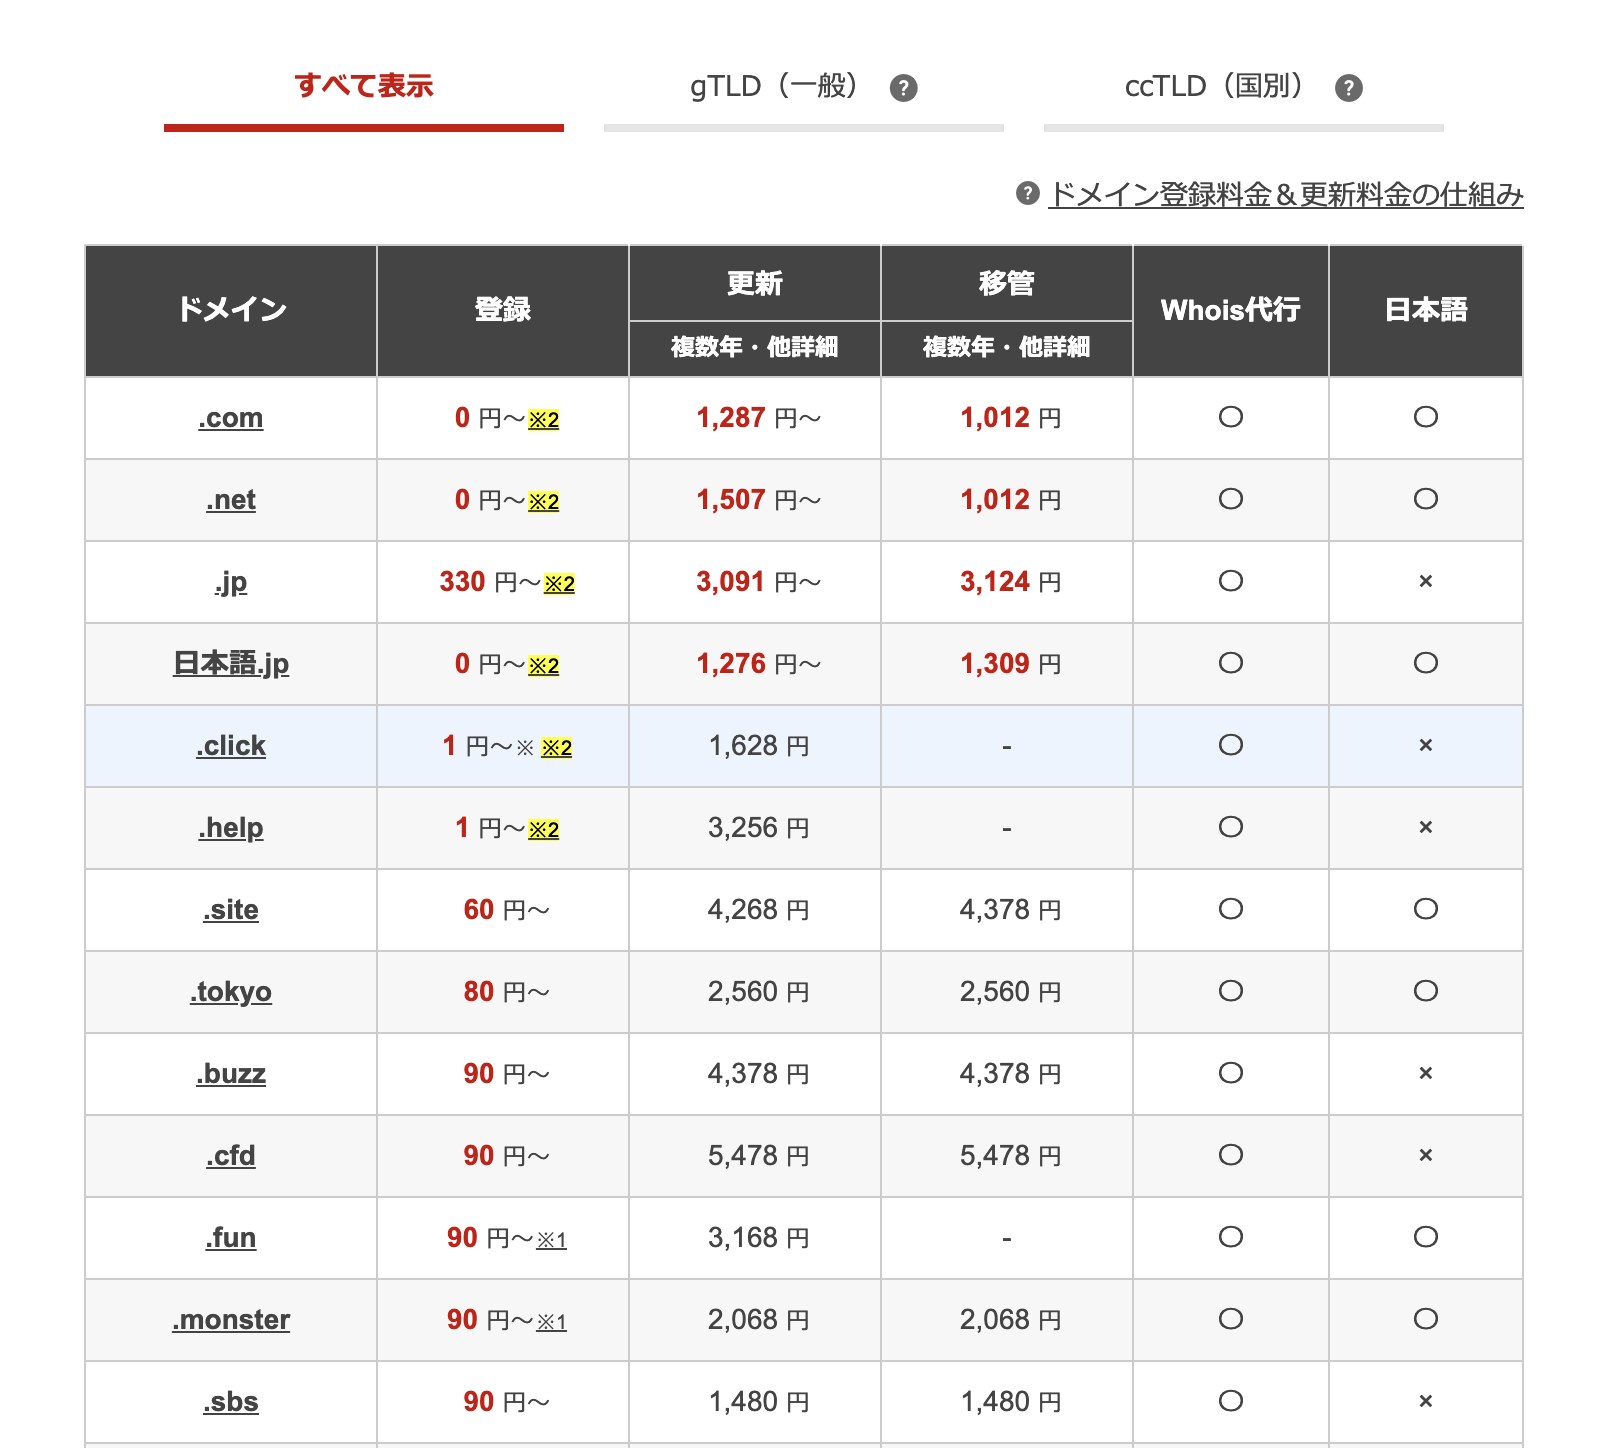Click 1,287 円 renewal price for .com
This screenshot has height=1448, width=1620.
[759, 418]
